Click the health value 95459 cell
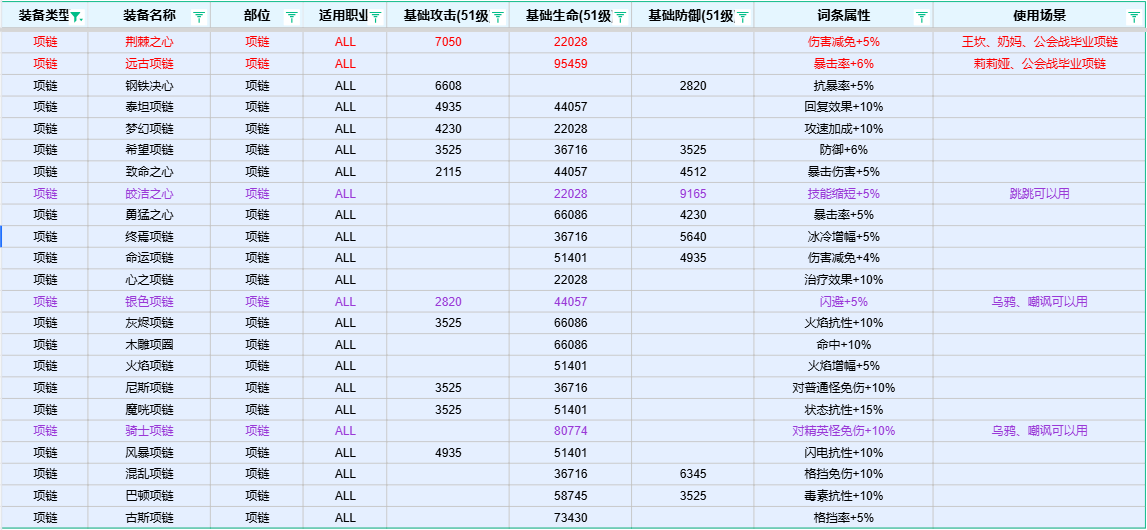1147x530 pixels. pyautogui.click(x=570, y=64)
